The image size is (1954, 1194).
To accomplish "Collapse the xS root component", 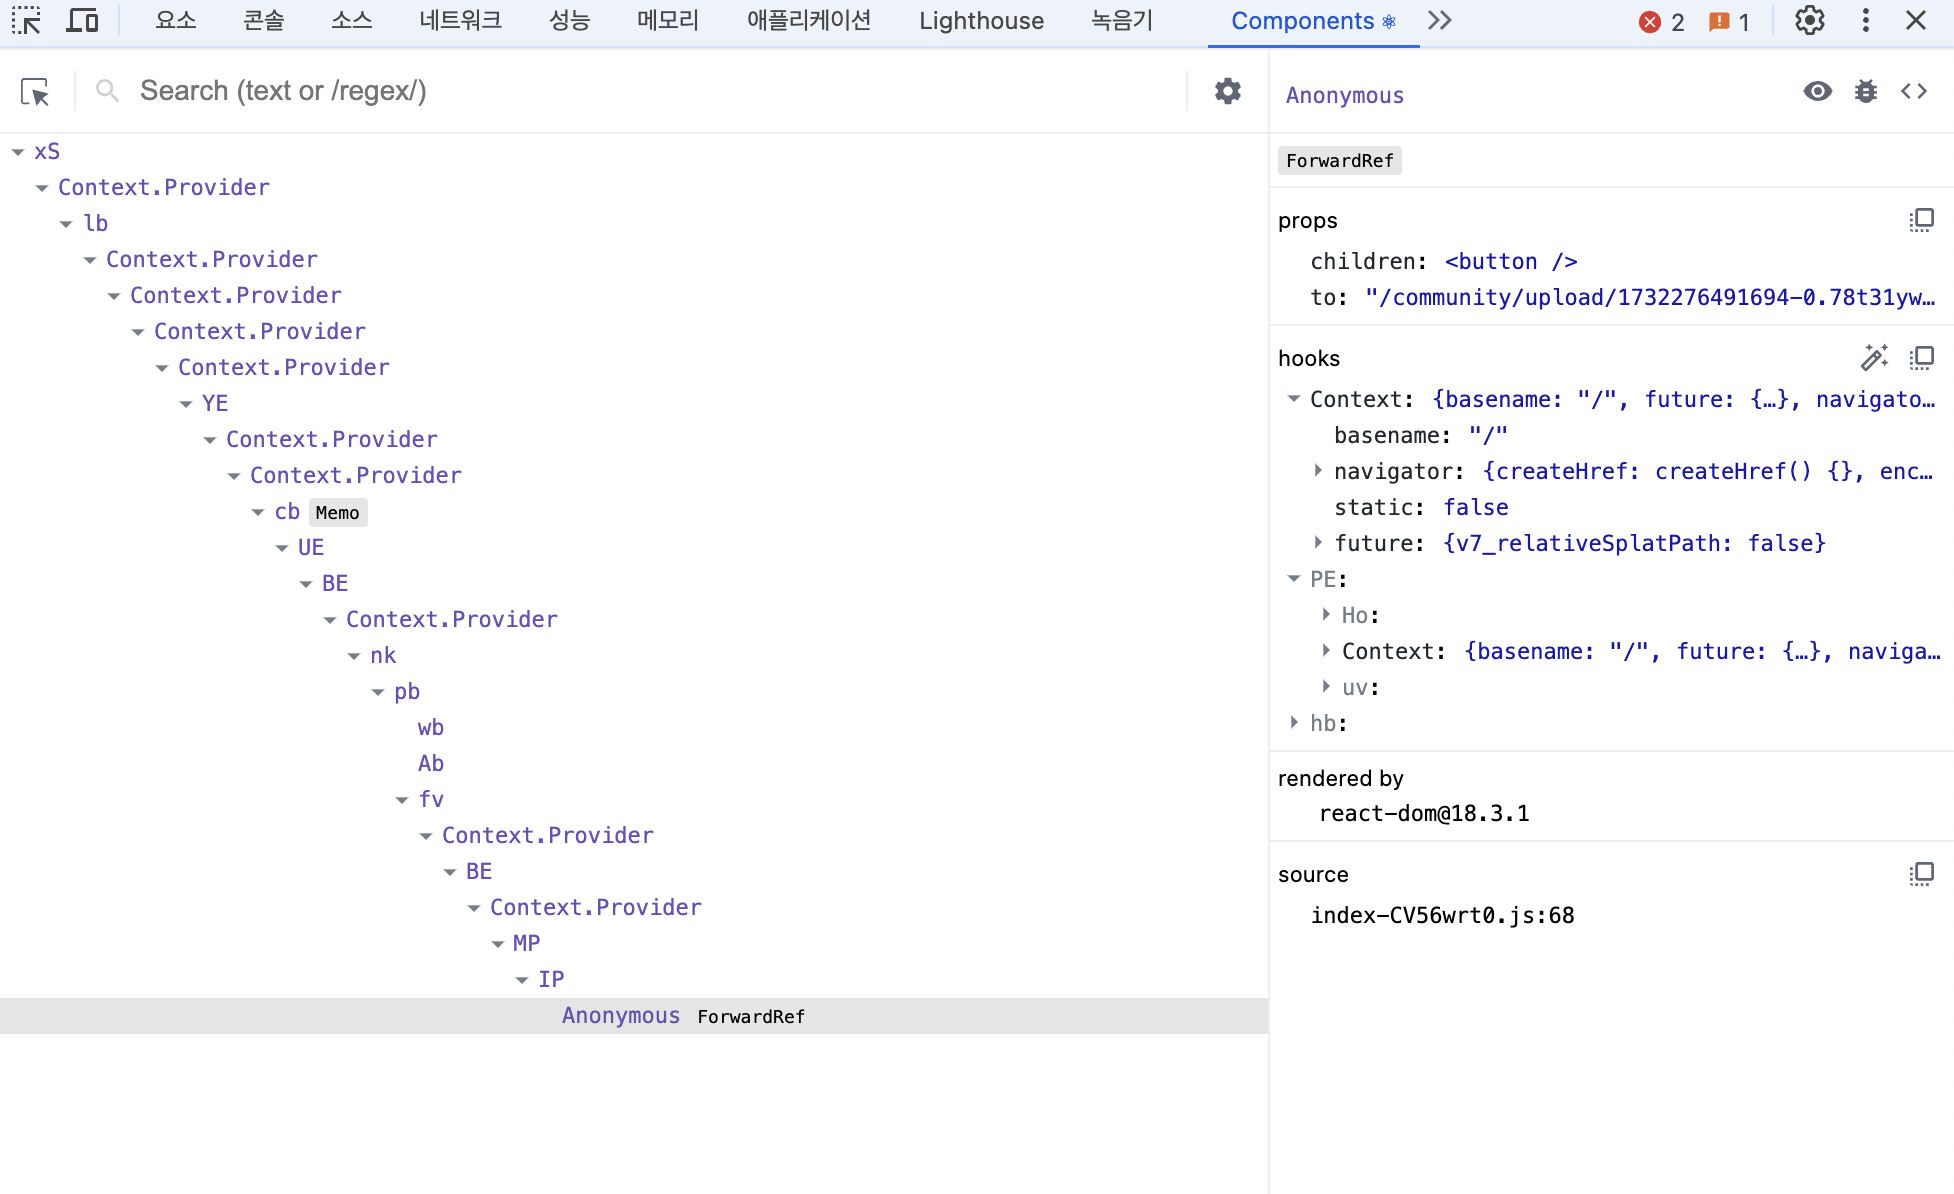I will [18, 152].
